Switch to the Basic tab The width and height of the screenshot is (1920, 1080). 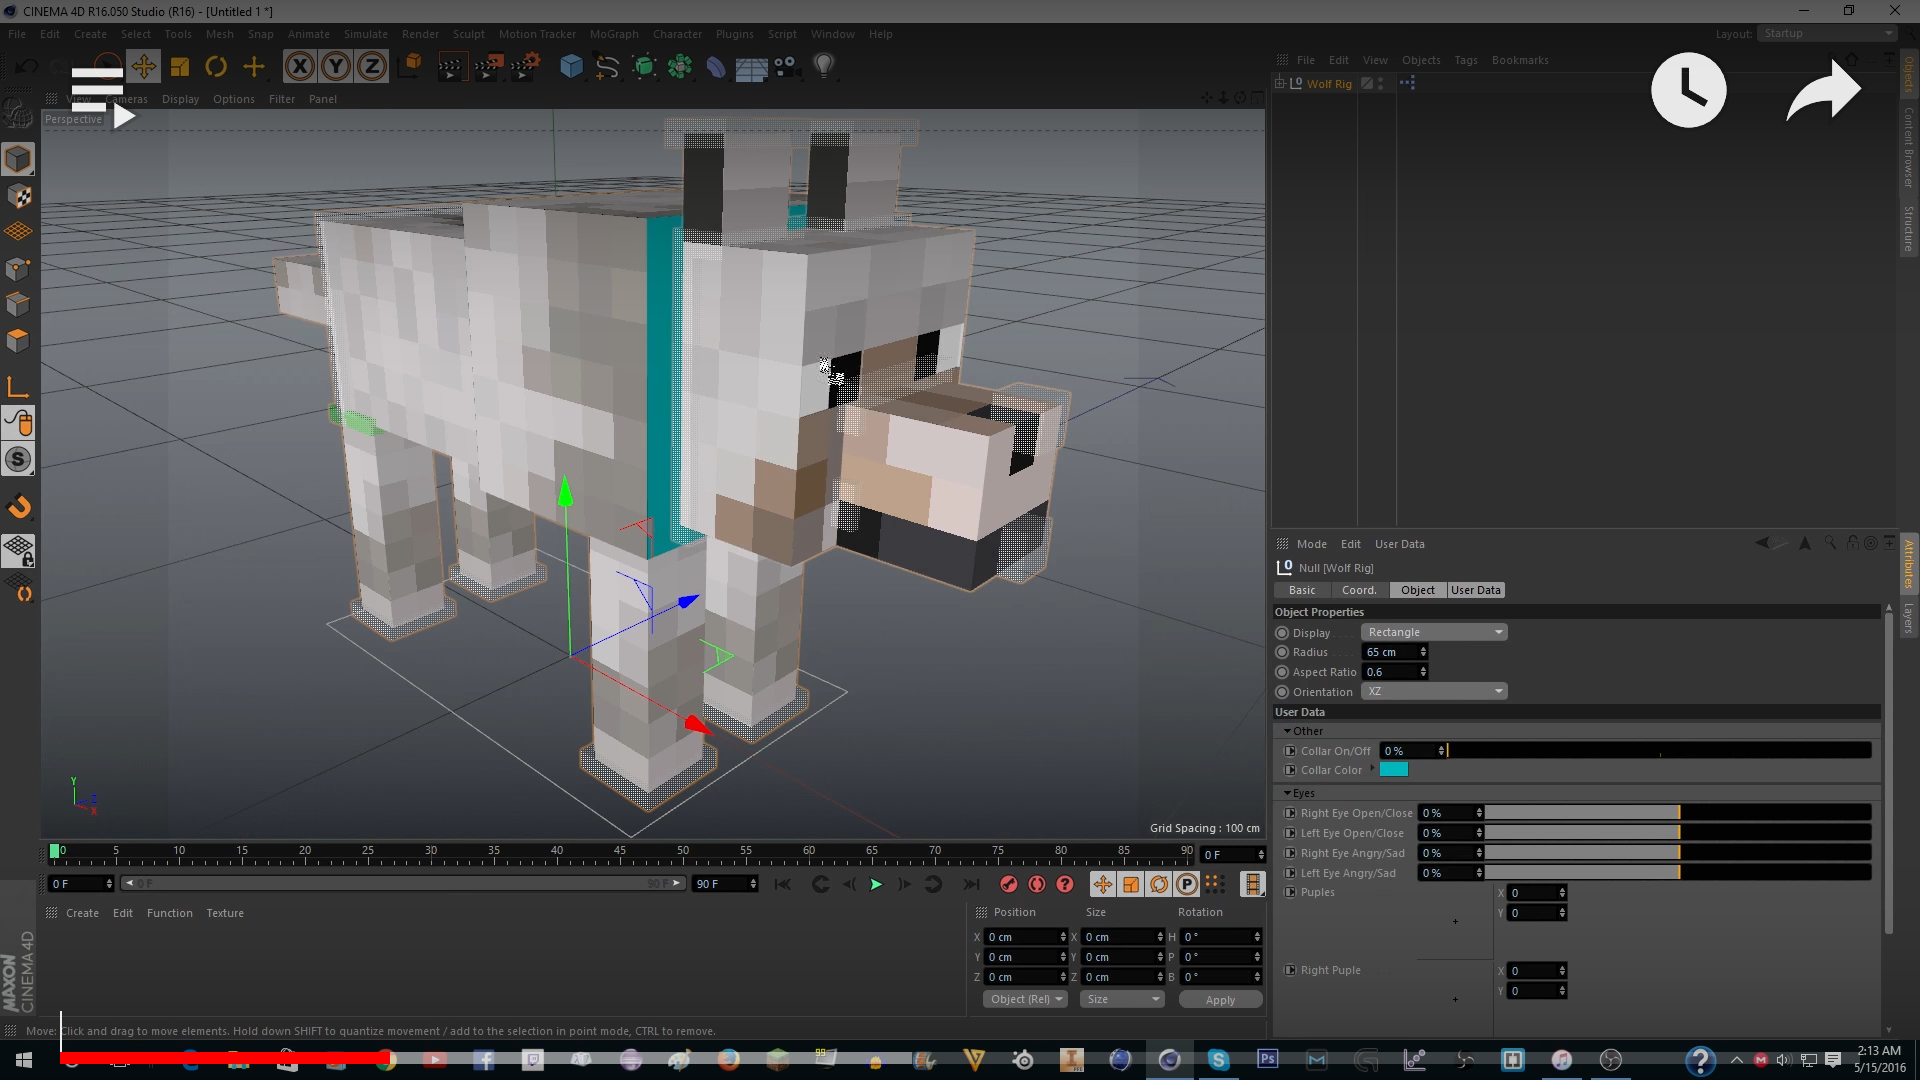point(1302,590)
